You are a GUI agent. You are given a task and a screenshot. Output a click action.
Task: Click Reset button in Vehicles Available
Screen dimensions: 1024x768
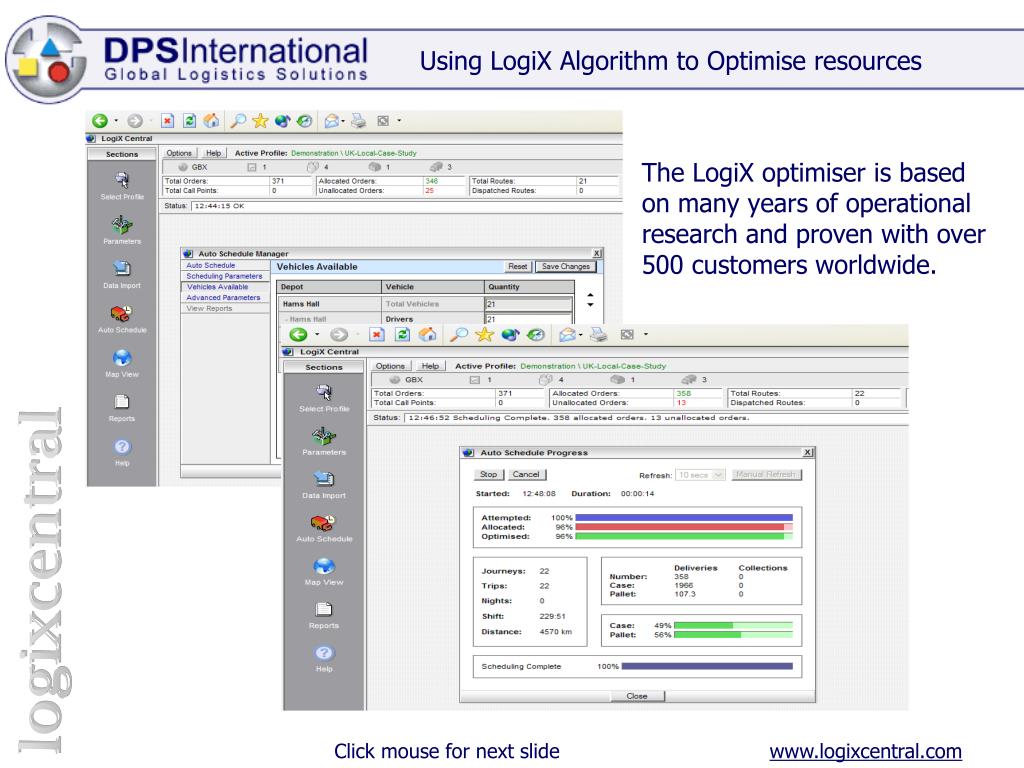[x=517, y=266]
